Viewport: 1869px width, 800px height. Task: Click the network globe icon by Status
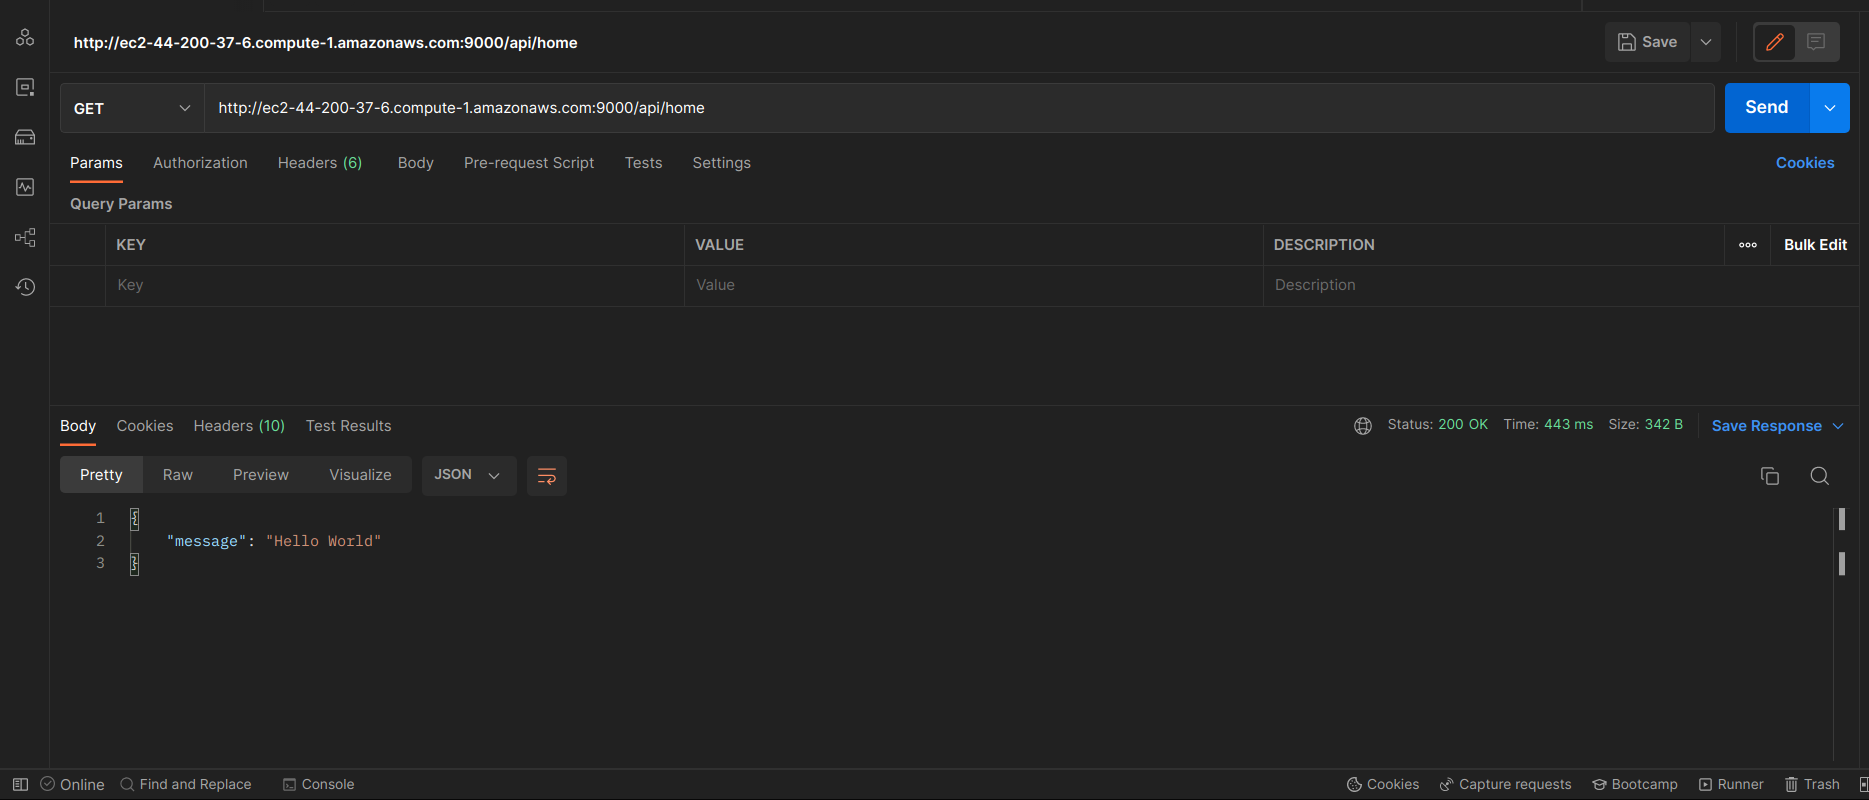(x=1362, y=426)
